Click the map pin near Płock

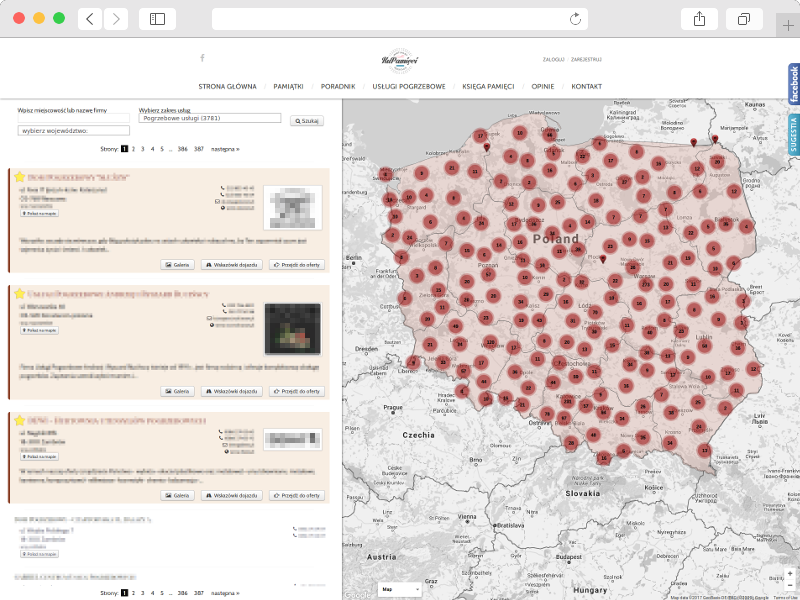coord(603,260)
